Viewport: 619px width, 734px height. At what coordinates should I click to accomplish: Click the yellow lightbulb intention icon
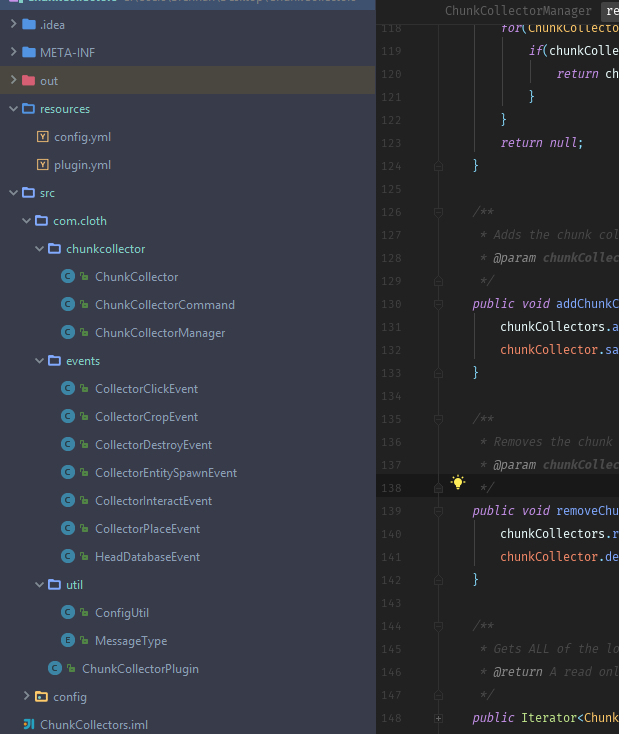[x=458, y=482]
